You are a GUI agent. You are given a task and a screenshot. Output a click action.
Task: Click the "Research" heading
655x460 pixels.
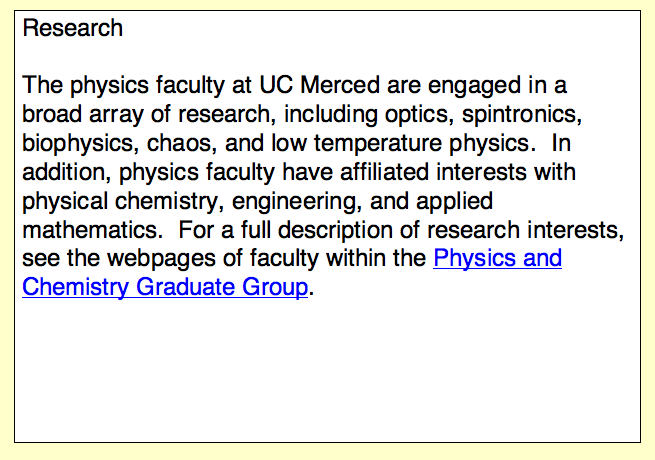pyautogui.click(x=73, y=28)
